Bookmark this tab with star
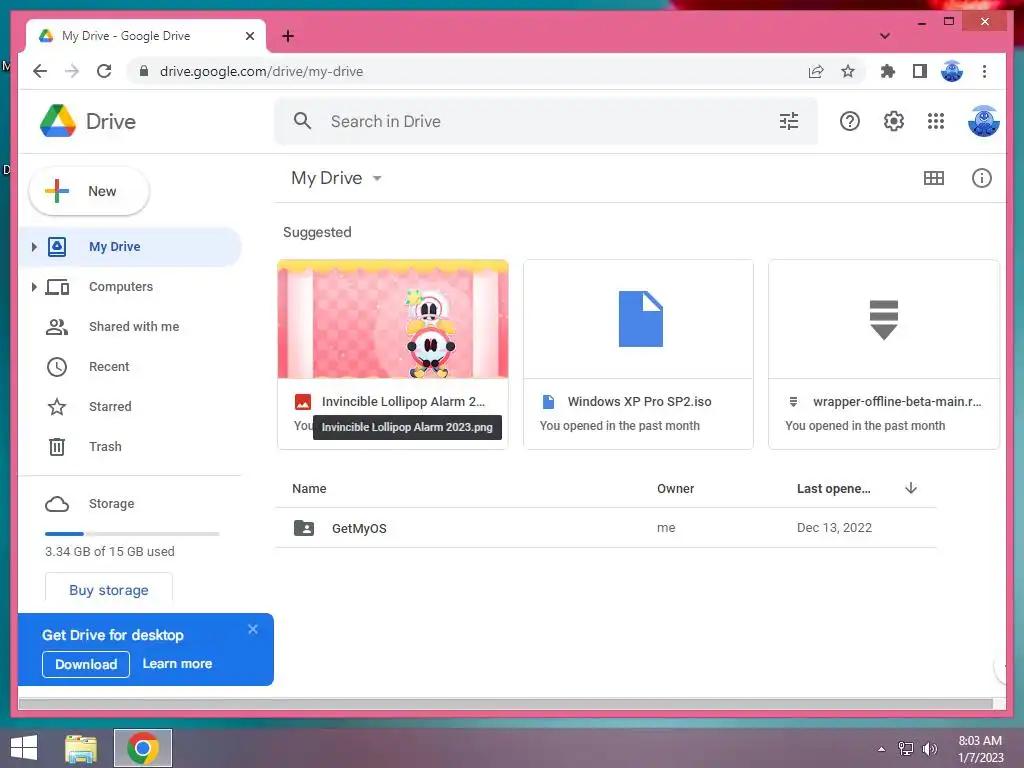This screenshot has height=768, width=1024. tap(848, 71)
